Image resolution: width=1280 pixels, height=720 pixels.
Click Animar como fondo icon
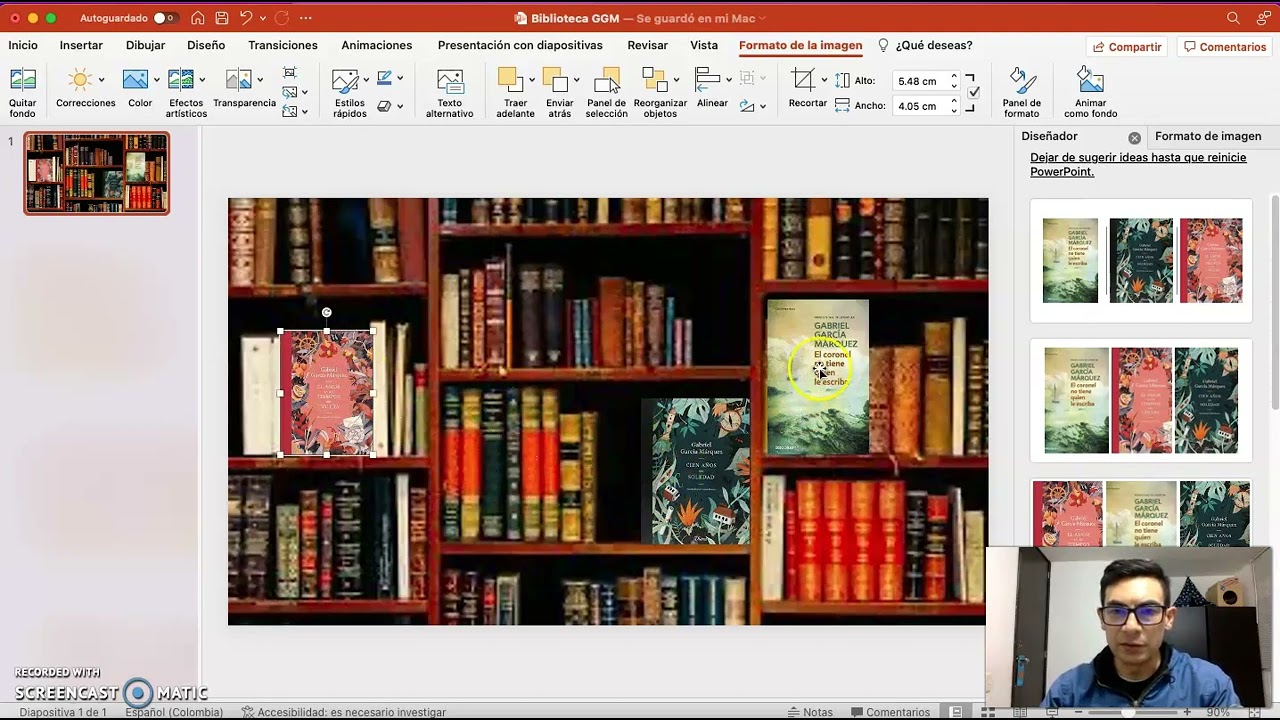tap(1090, 80)
